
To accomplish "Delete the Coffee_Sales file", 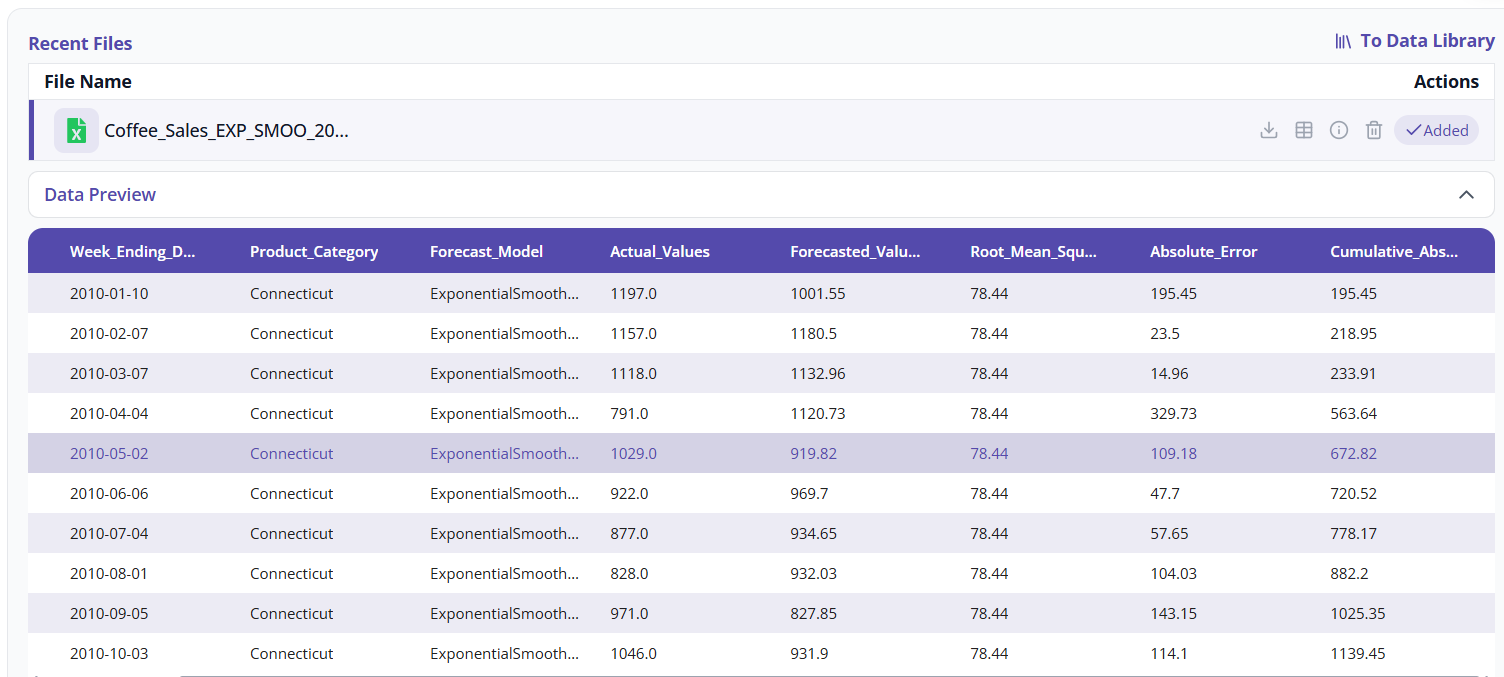I will (x=1373, y=129).
